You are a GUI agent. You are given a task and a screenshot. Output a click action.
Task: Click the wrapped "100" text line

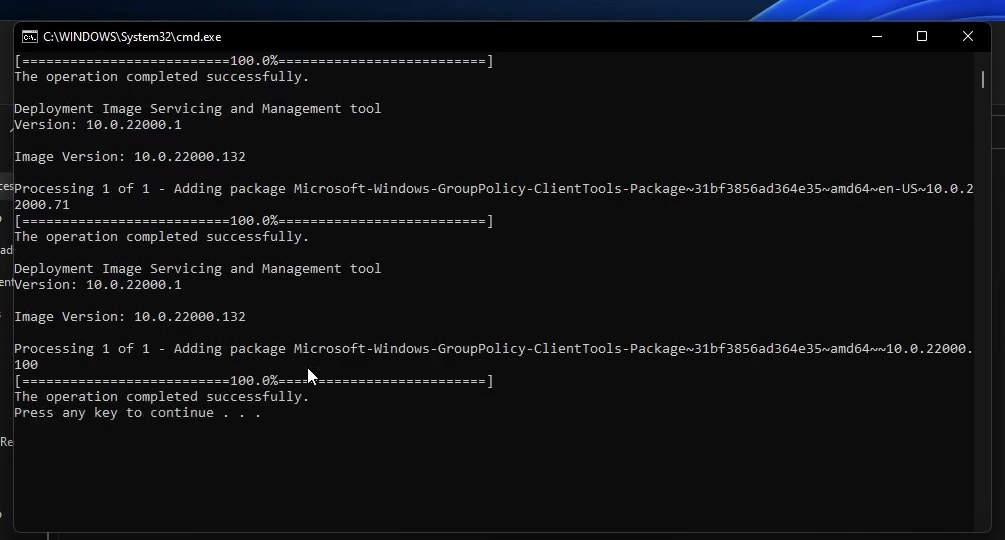click(26, 365)
